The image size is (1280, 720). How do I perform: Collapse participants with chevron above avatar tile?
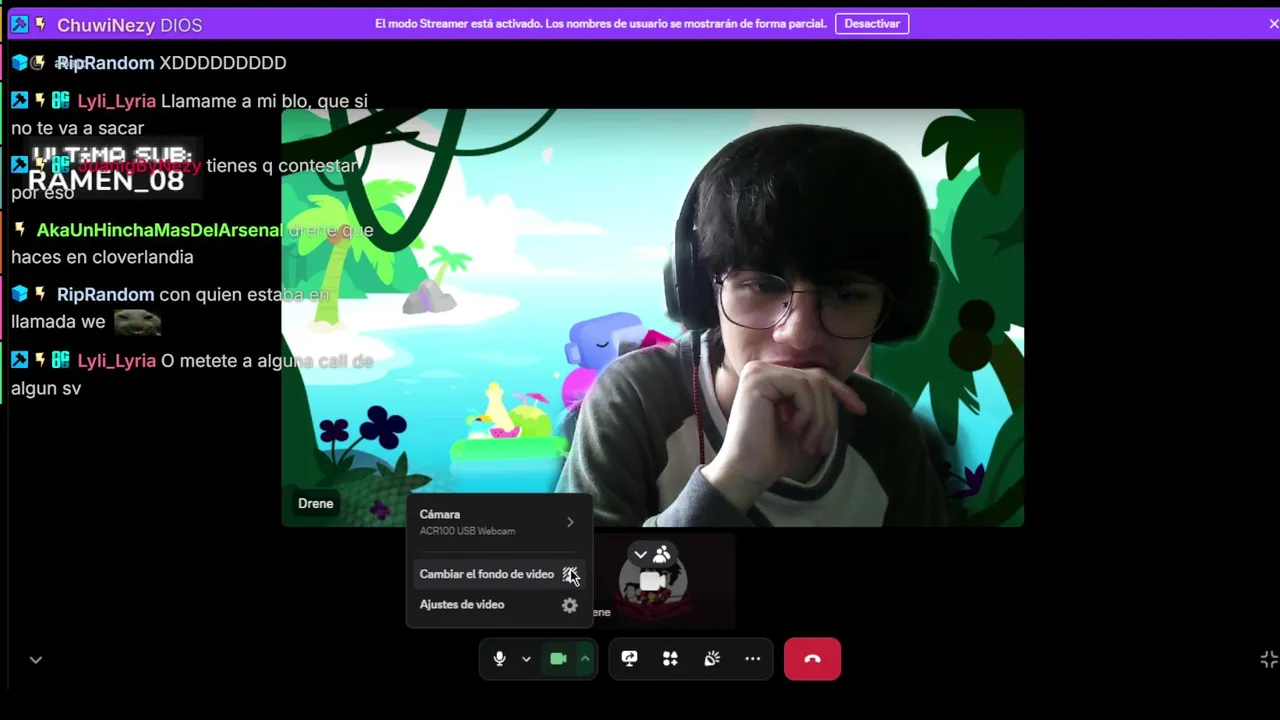pyautogui.click(x=640, y=554)
